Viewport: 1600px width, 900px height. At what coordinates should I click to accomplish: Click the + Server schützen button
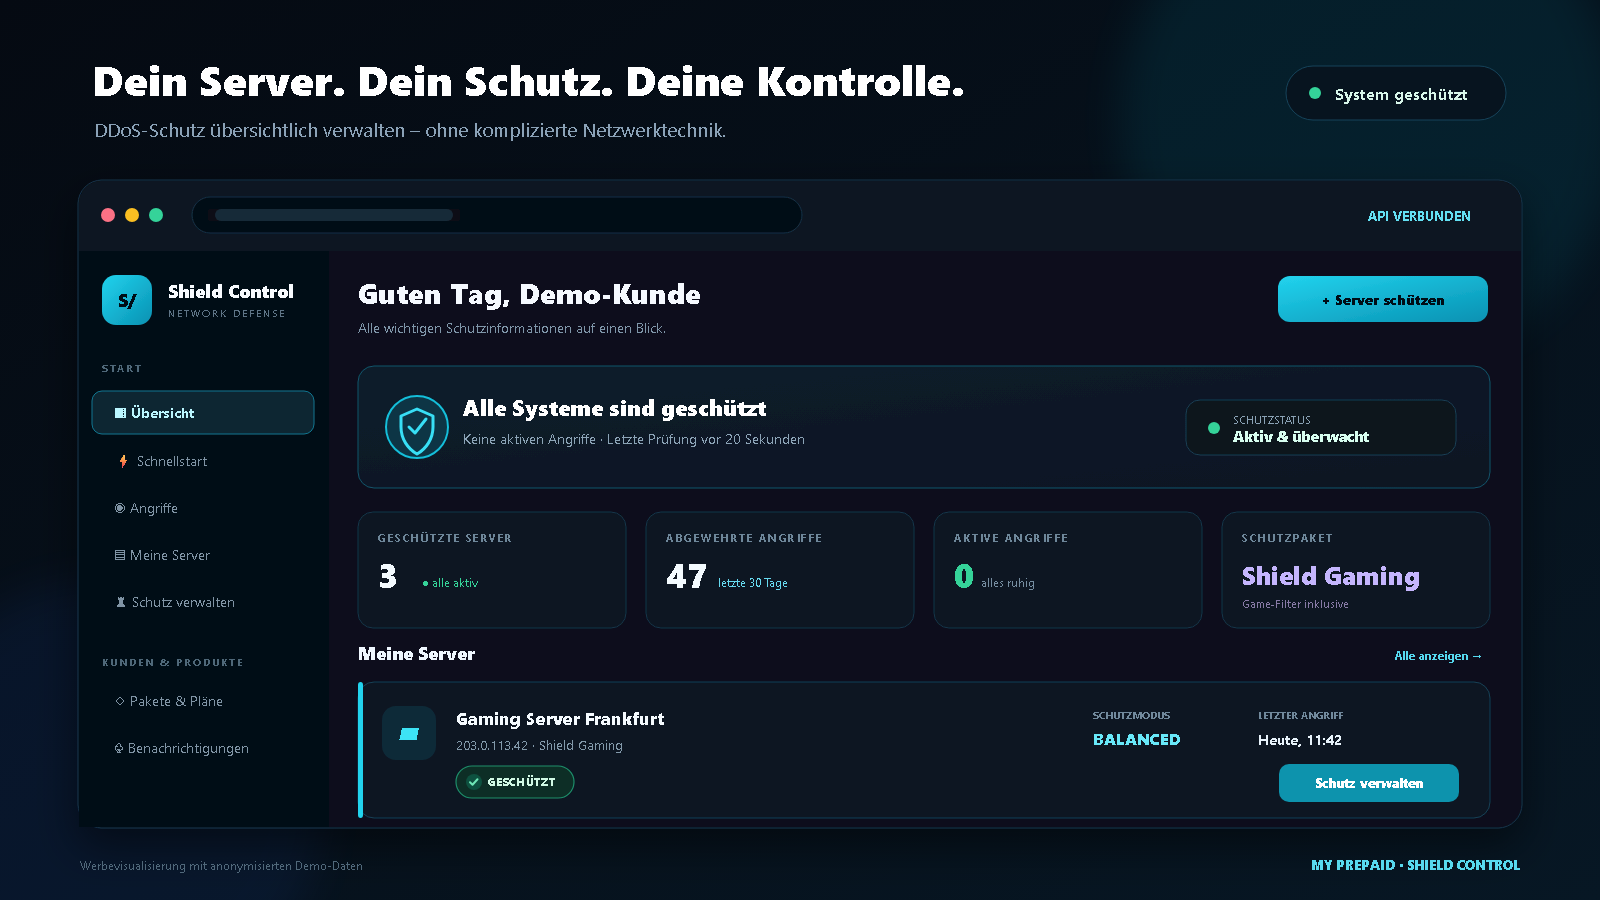[x=1383, y=299]
